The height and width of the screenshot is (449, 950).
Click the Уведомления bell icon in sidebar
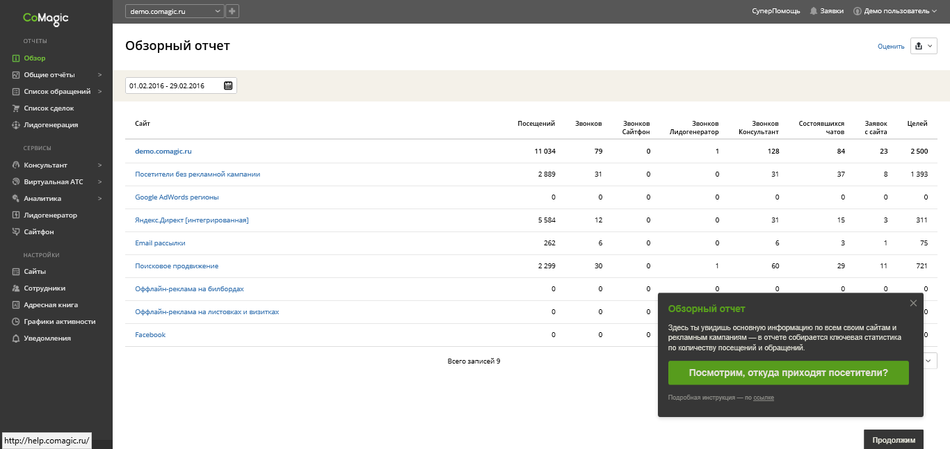15,338
